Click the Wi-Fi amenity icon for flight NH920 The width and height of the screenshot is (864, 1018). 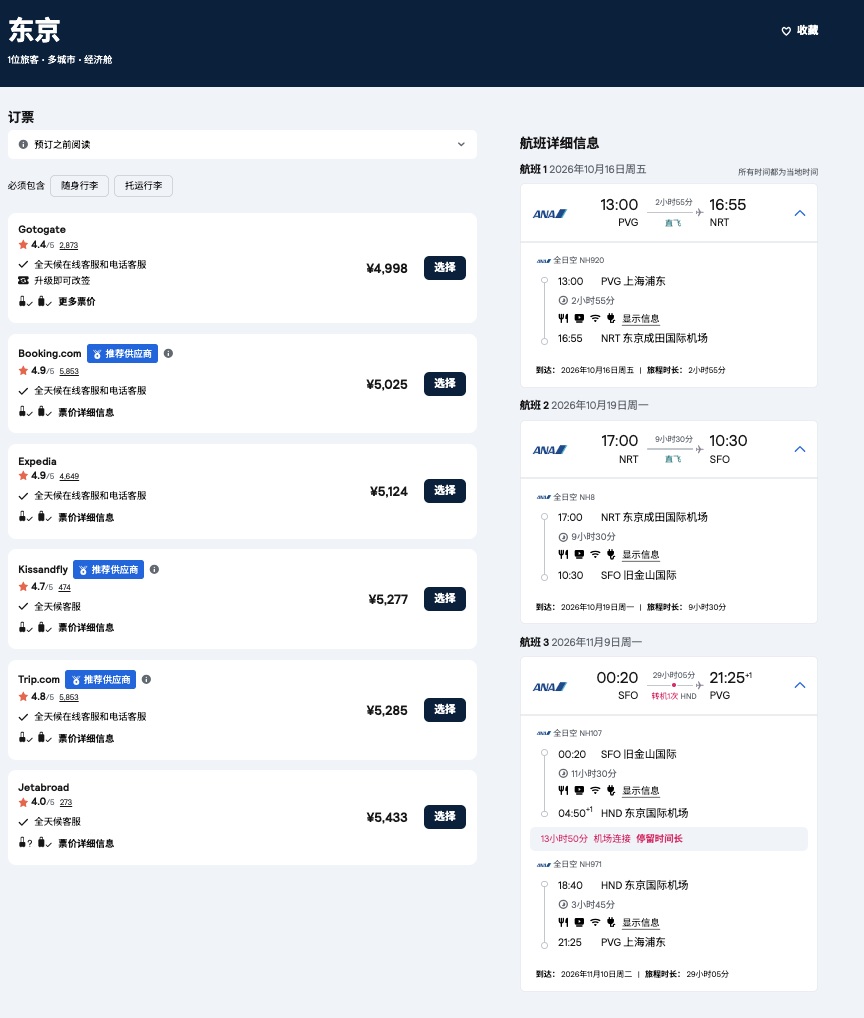point(594,318)
